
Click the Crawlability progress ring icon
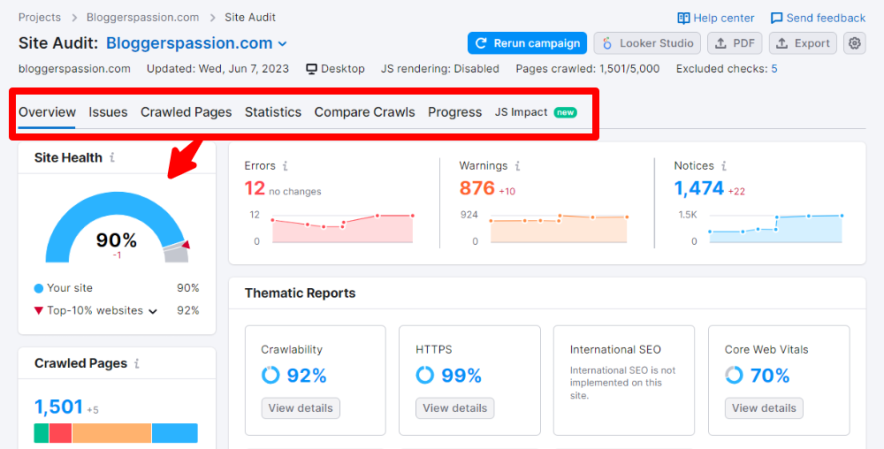(x=271, y=375)
